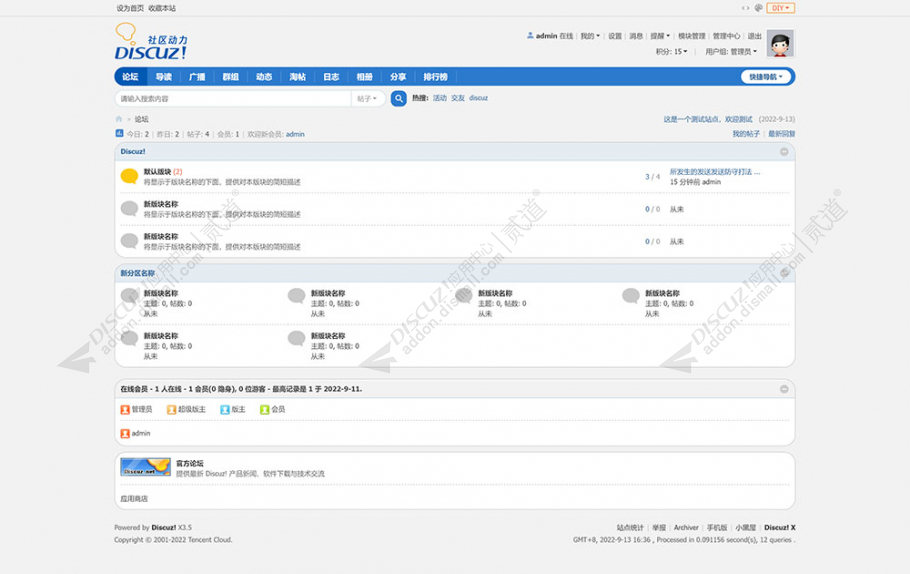Click the 超级版主 legend icon
Screen dimensions: 910x574
171,410
